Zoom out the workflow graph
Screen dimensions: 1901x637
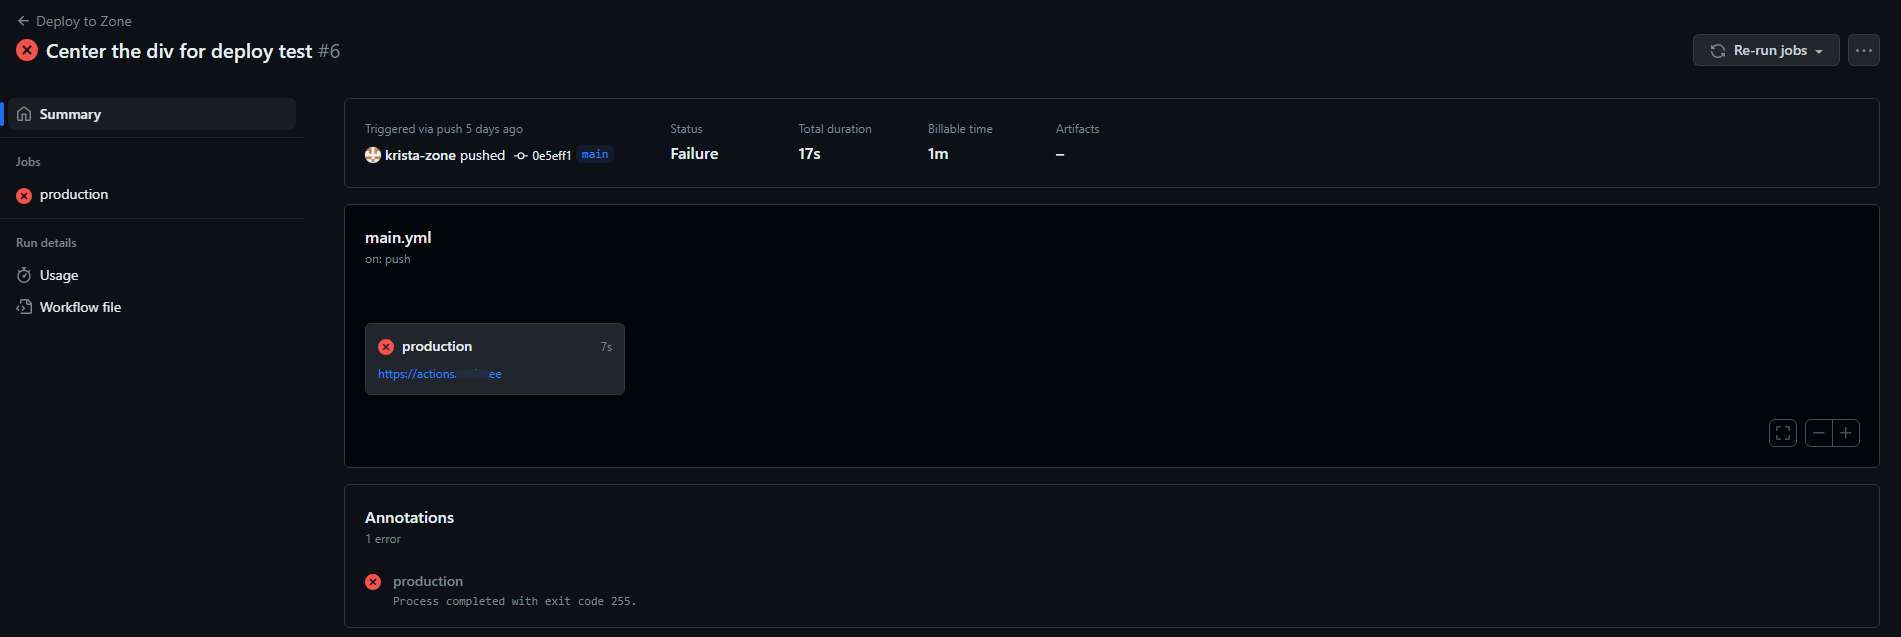tap(1818, 433)
